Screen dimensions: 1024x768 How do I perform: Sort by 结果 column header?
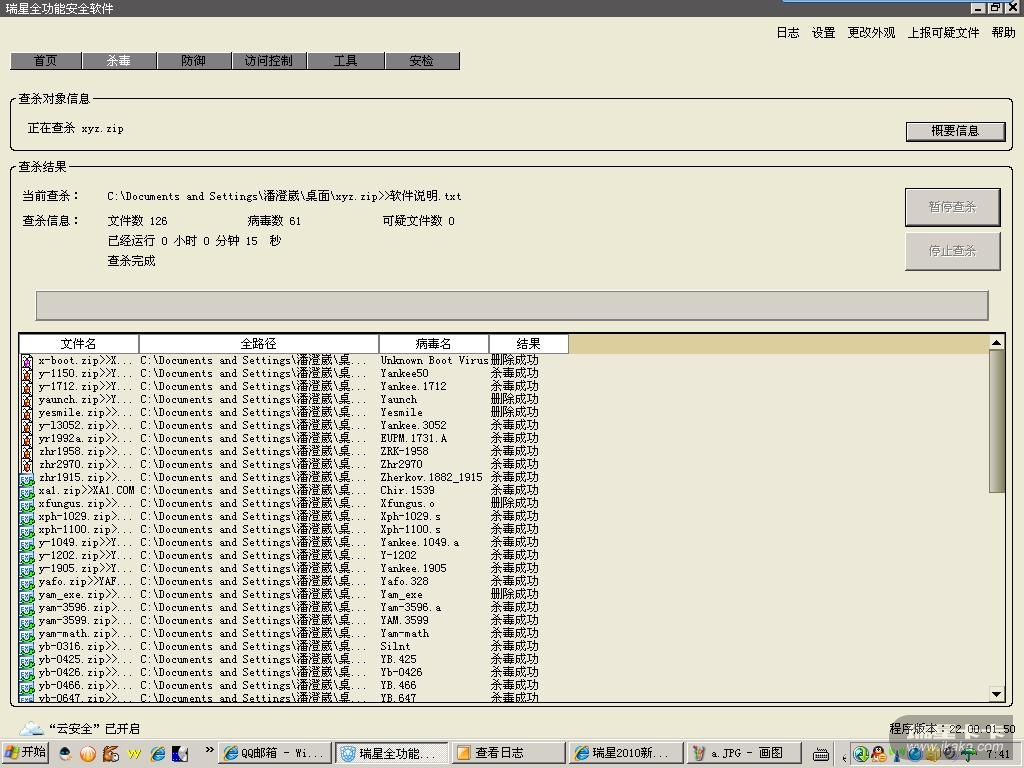coord(528,344)
